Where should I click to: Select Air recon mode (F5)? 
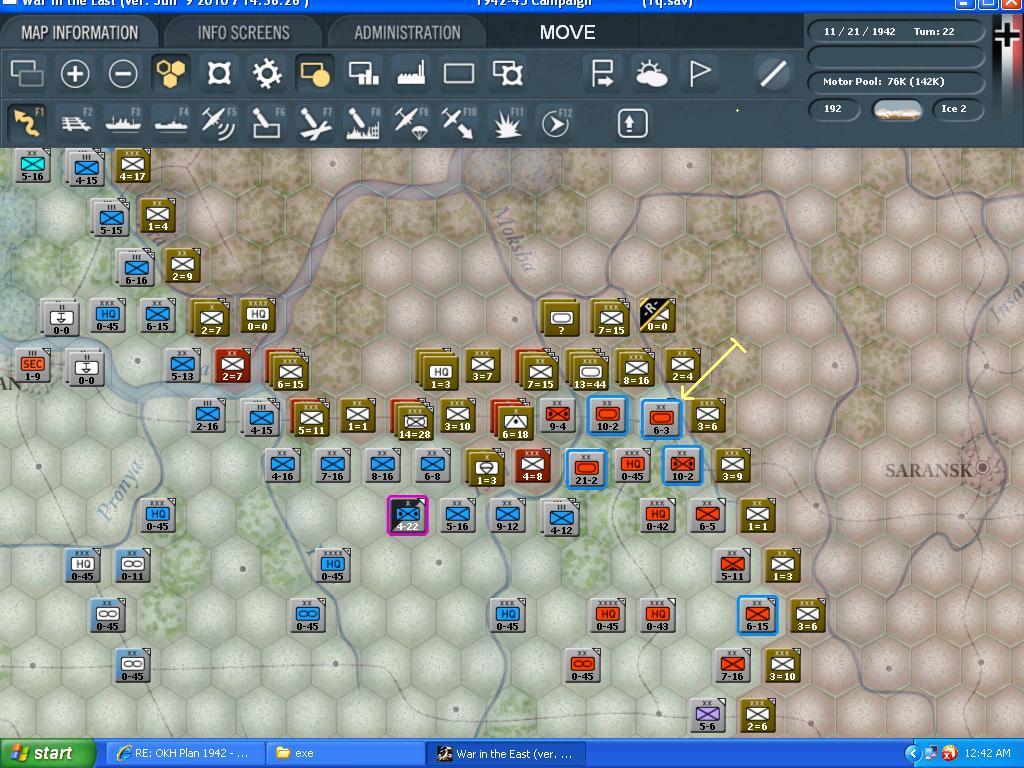[x=219, y=123]
